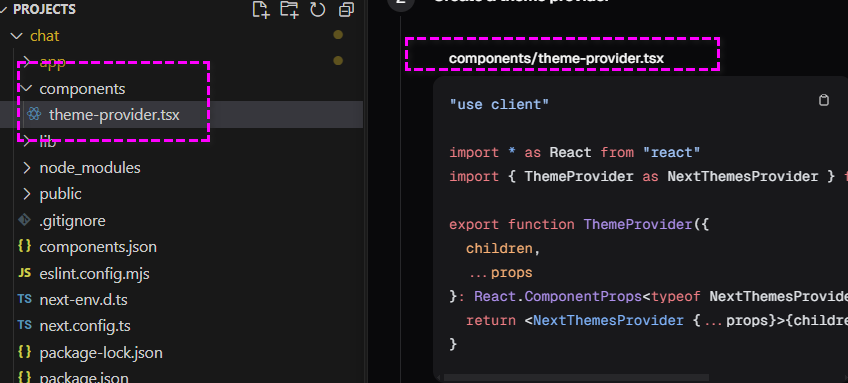Image resolution: width=848 pixels, height=383 pixels.
Task: Click the export function ThemeProvider code line
Action: 579,224
